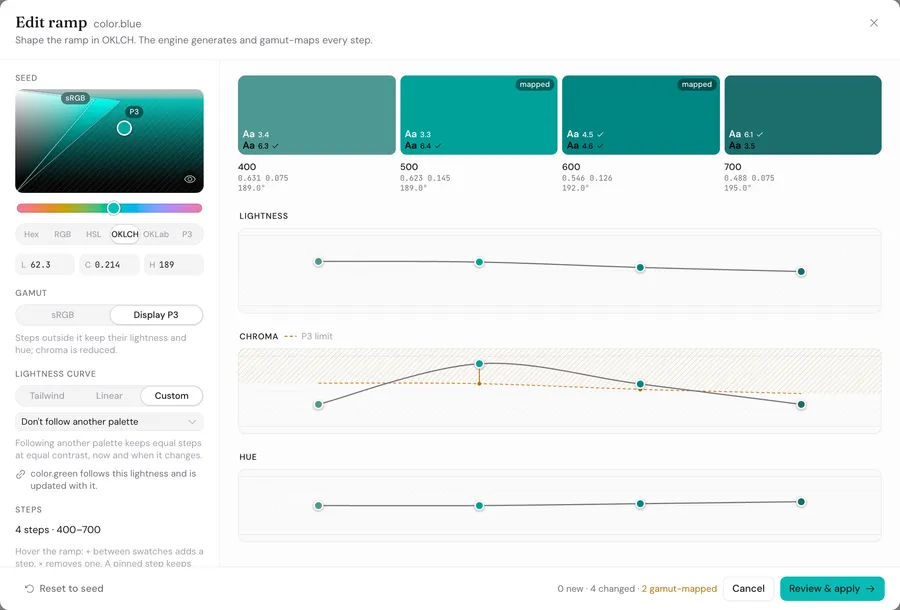Click the chroma point for step 700

(x=801, y=405)
